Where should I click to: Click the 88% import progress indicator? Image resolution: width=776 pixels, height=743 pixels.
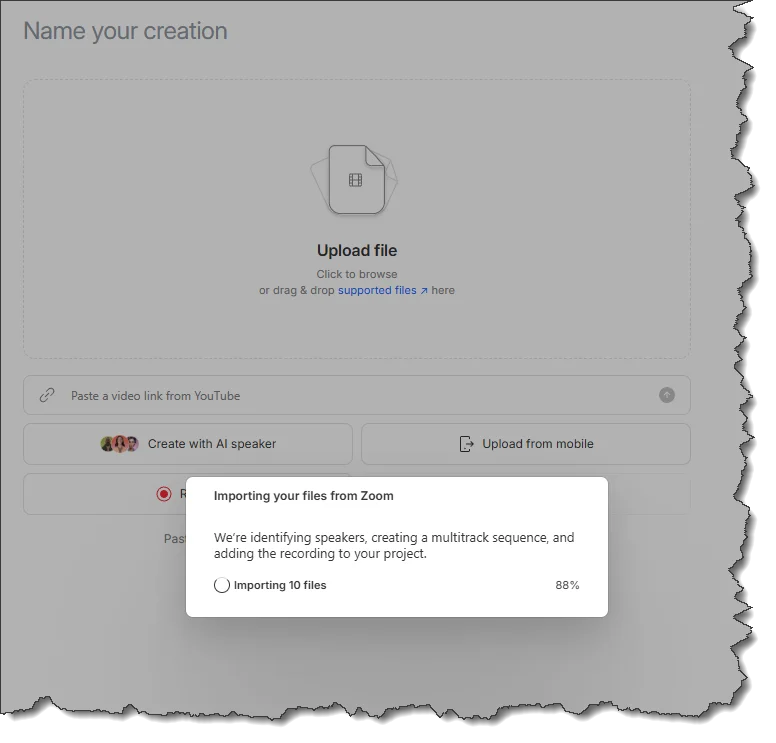pos(567,585)
